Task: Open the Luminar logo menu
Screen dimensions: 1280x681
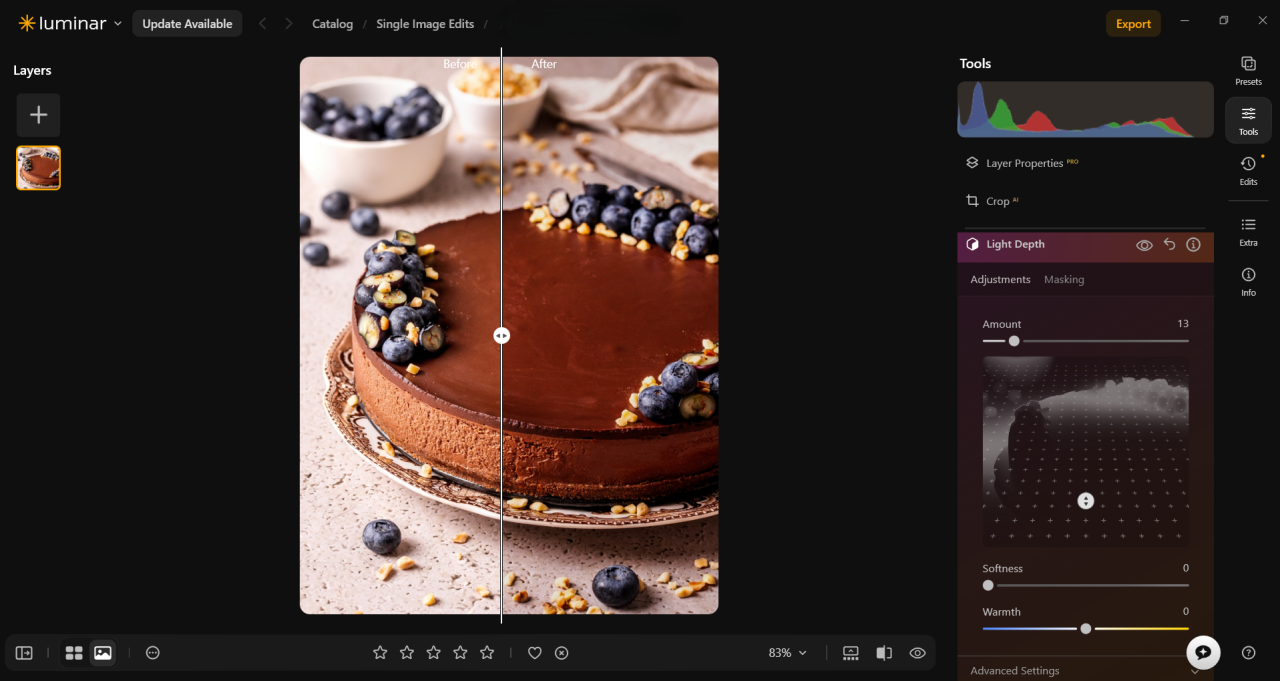Action: point(70,23)
